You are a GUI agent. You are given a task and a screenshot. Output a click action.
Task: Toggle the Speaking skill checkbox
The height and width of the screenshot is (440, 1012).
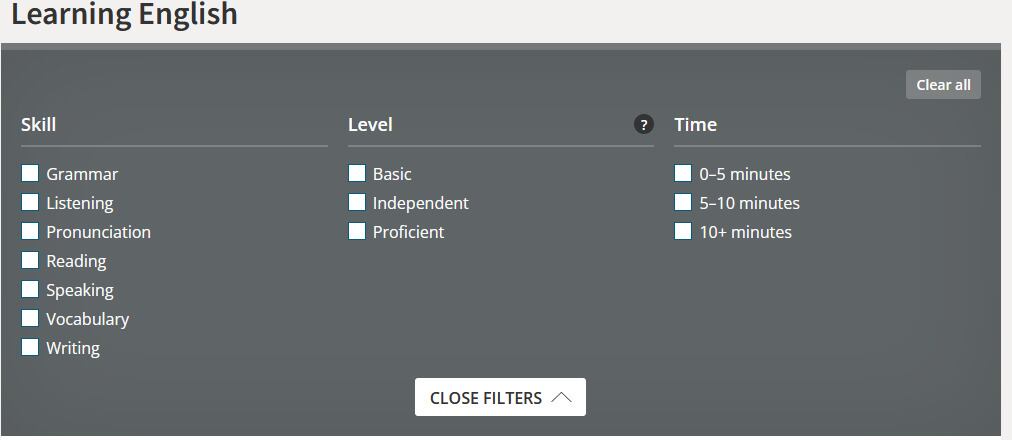30,289
